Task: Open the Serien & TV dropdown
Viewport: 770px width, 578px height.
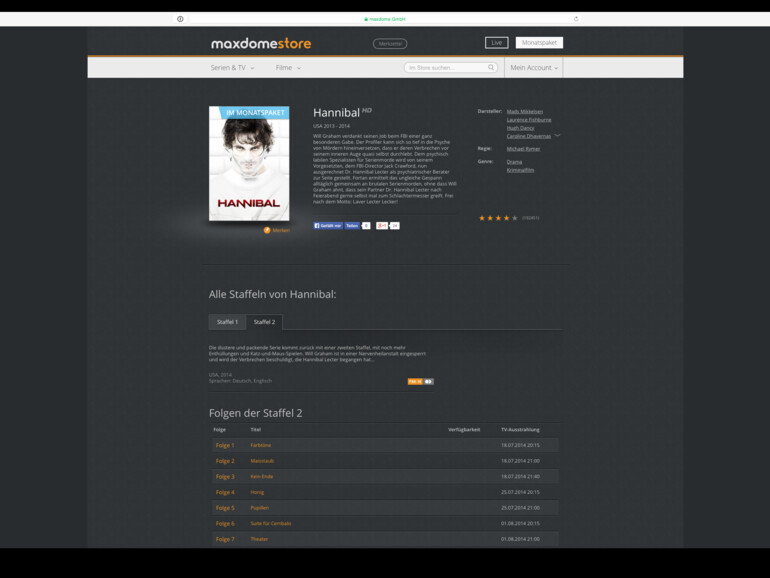Action: tap(232, 68)
